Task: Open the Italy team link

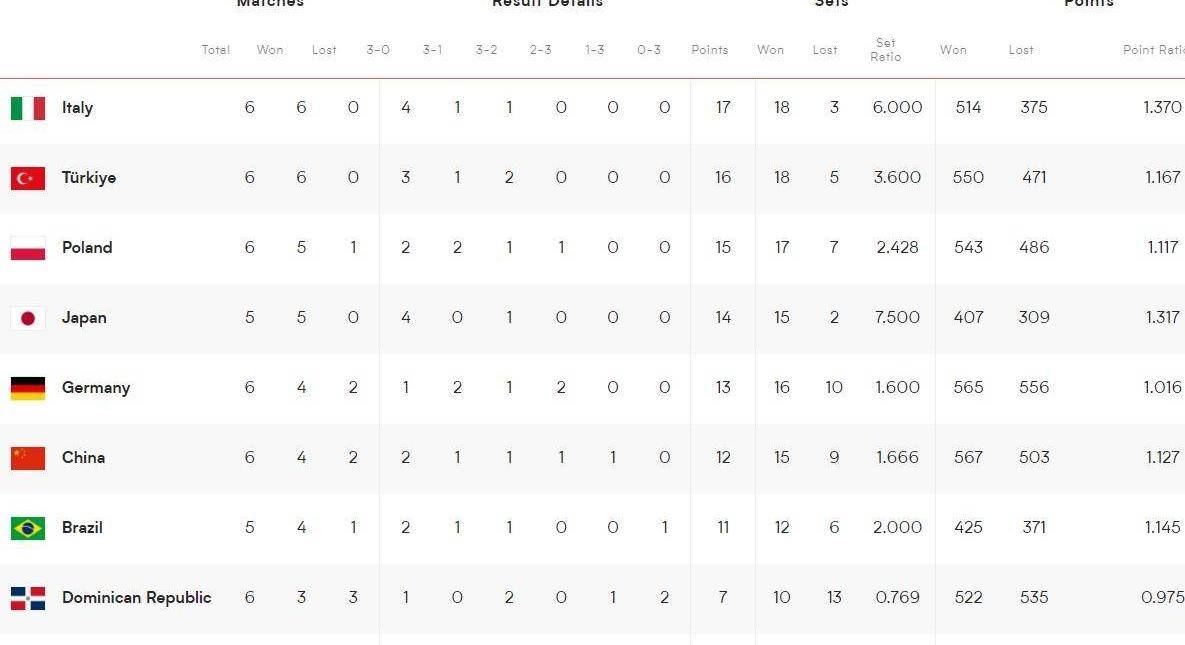Action: click(x=77, y=108)
